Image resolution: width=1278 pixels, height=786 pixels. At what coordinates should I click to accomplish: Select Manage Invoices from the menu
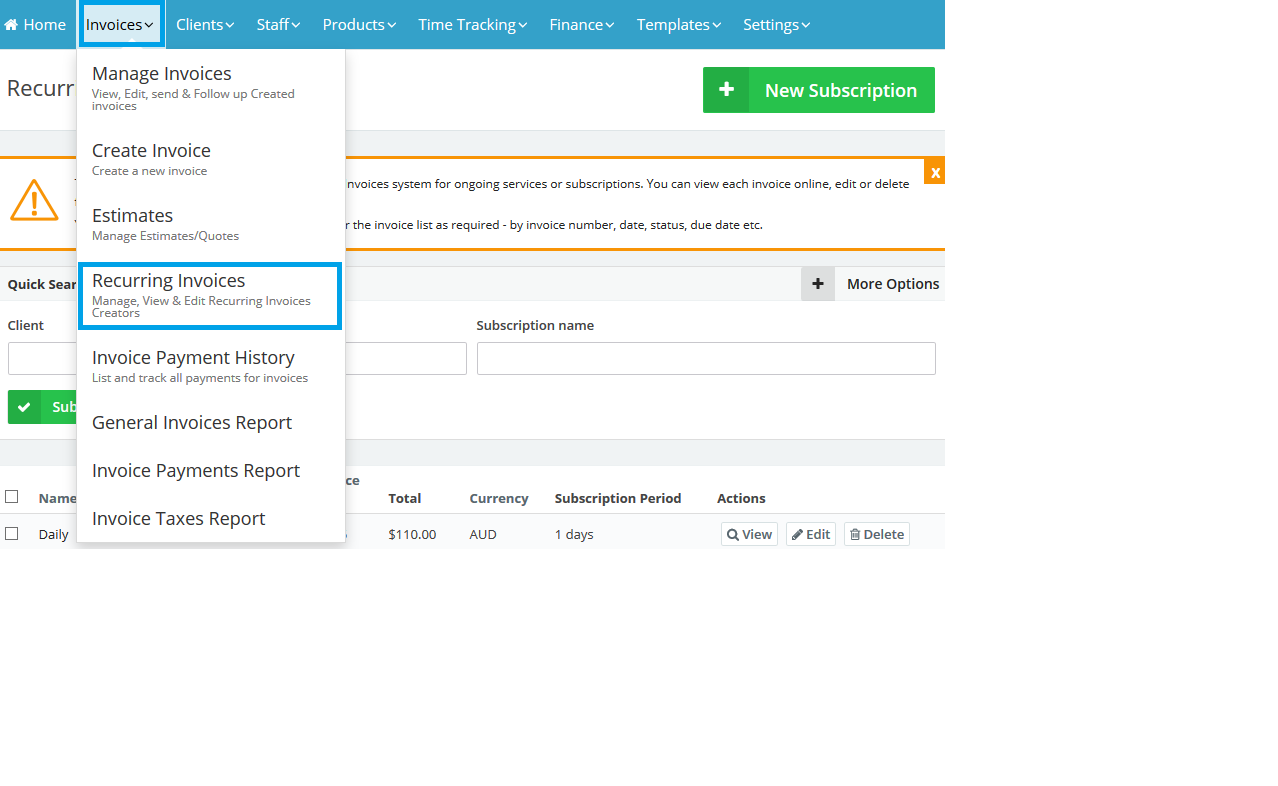pos(162,74)
